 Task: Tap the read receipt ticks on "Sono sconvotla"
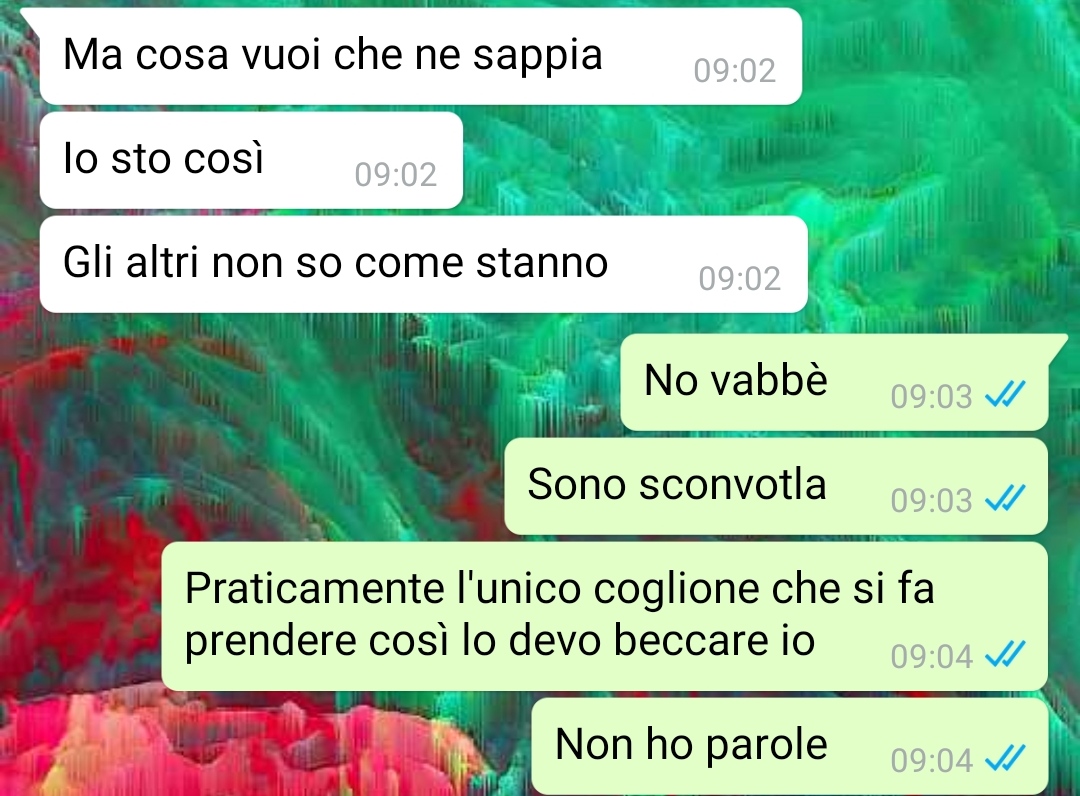click(x=1005, y=499)
